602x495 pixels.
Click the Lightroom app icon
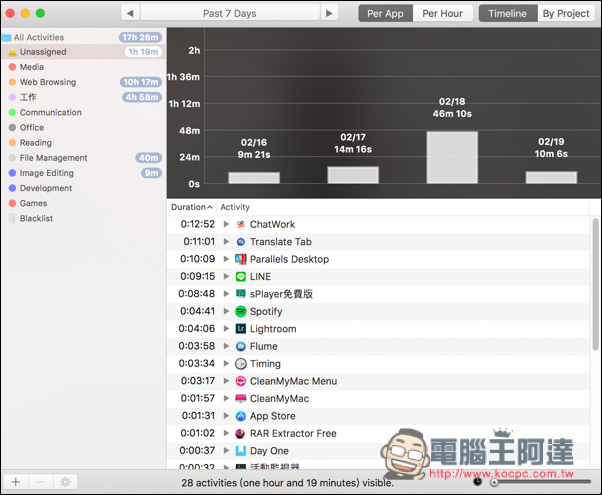pos(241,329)
